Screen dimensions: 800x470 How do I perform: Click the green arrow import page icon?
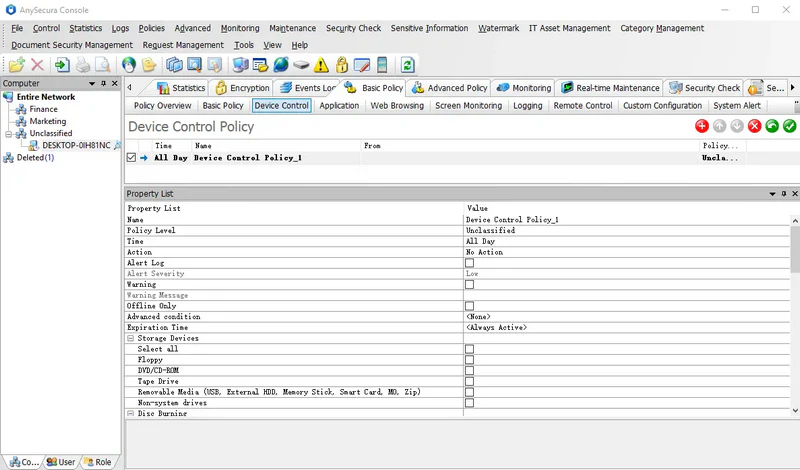point(62,65)
